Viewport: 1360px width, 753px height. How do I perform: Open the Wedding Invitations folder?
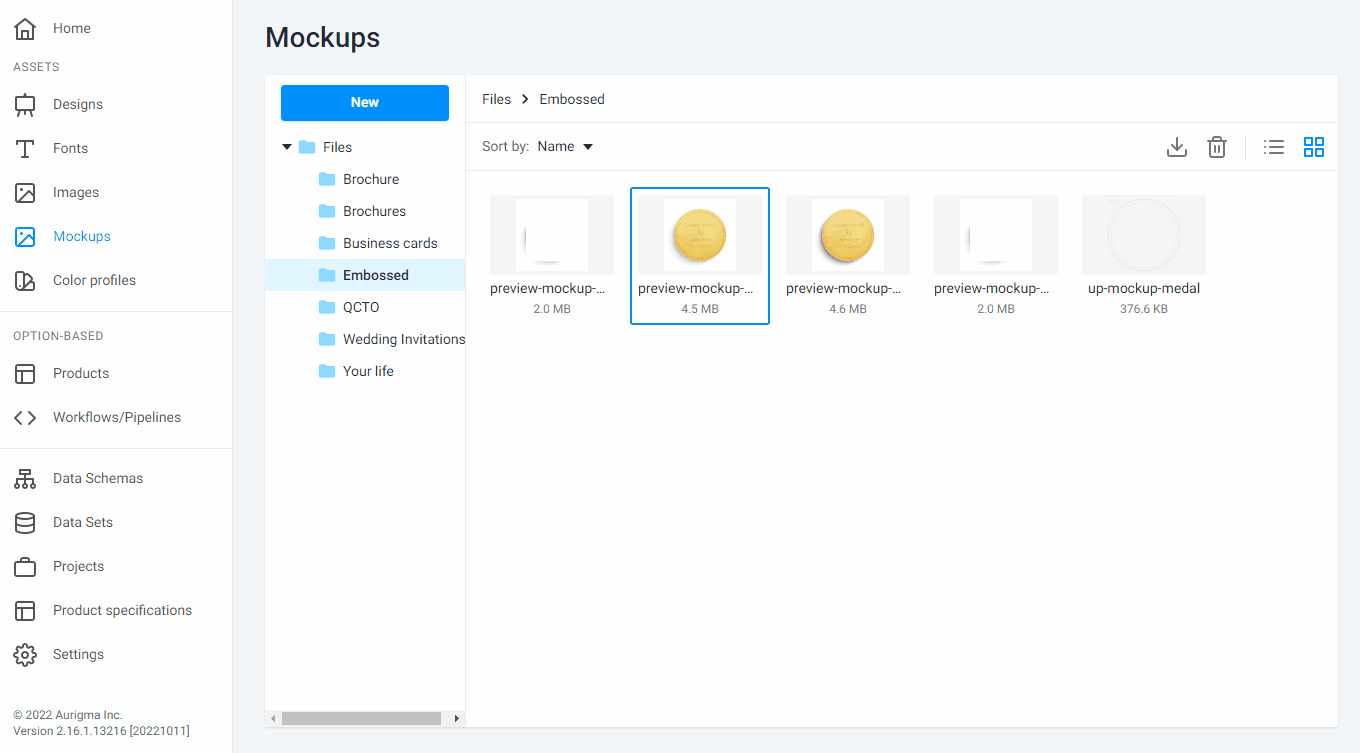pyautogui.click(x=403, y=339)
